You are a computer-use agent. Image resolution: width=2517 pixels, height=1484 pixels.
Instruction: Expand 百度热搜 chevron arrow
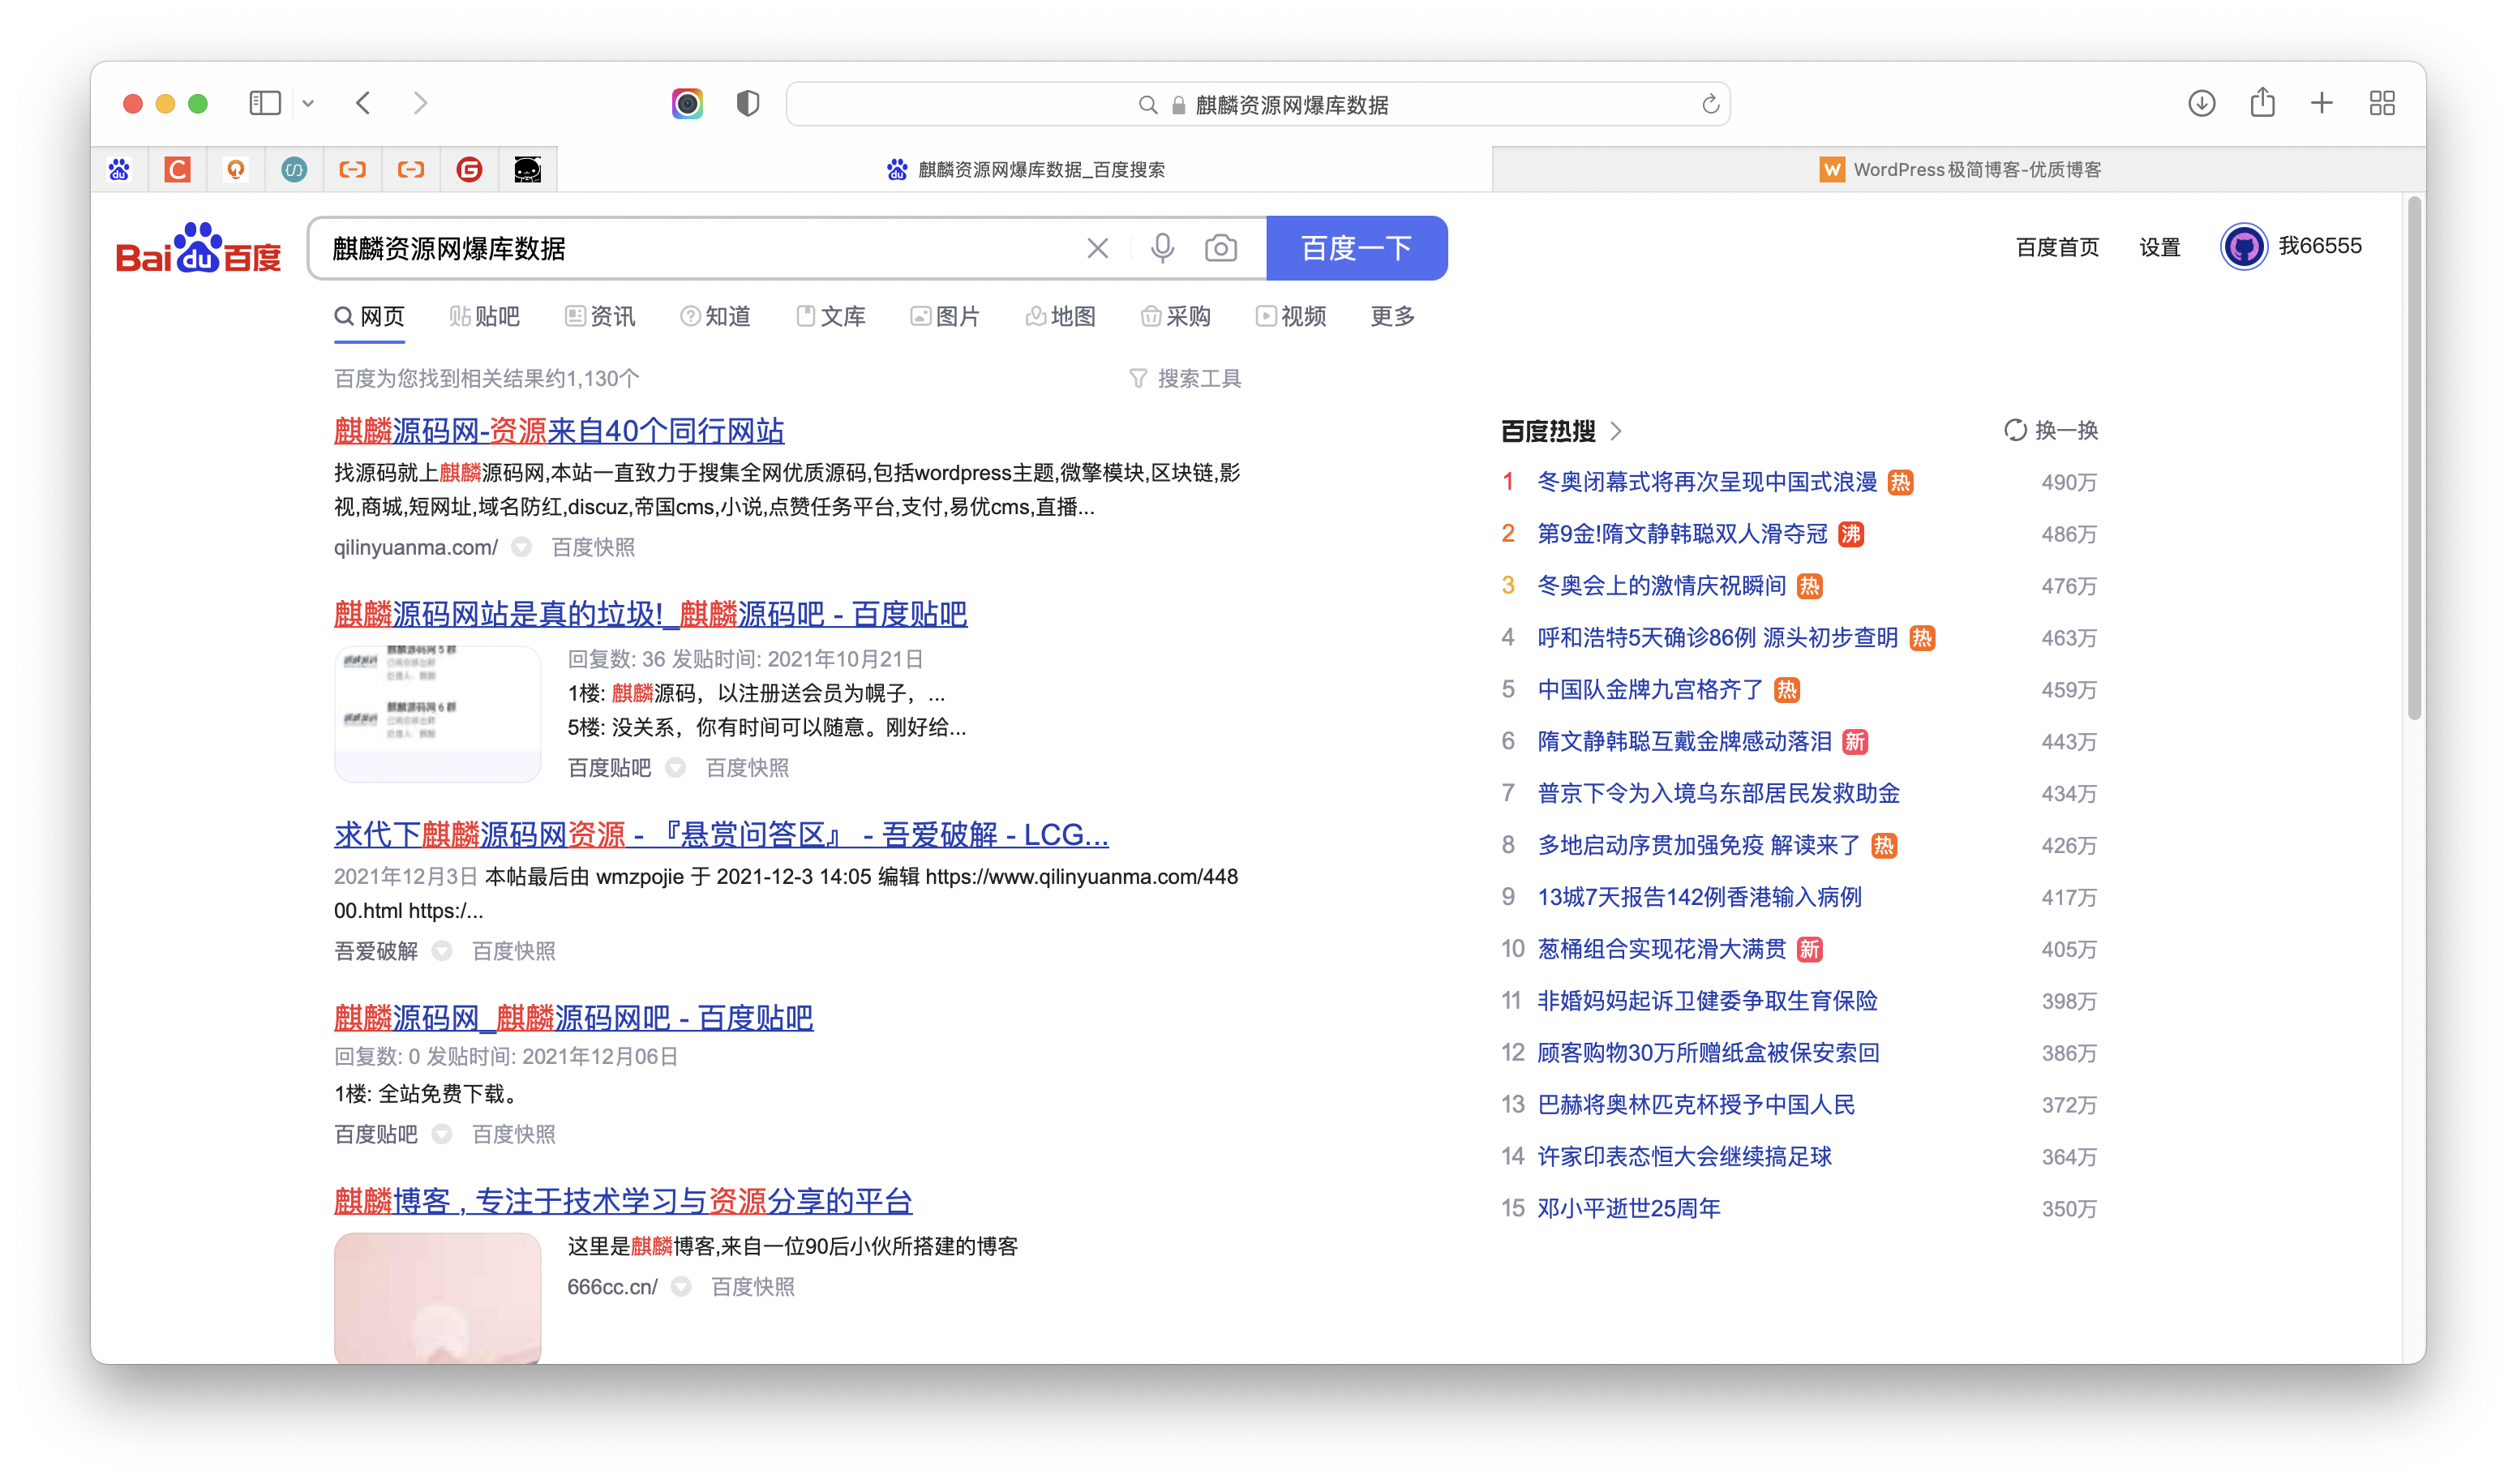tap(1616, 431)
